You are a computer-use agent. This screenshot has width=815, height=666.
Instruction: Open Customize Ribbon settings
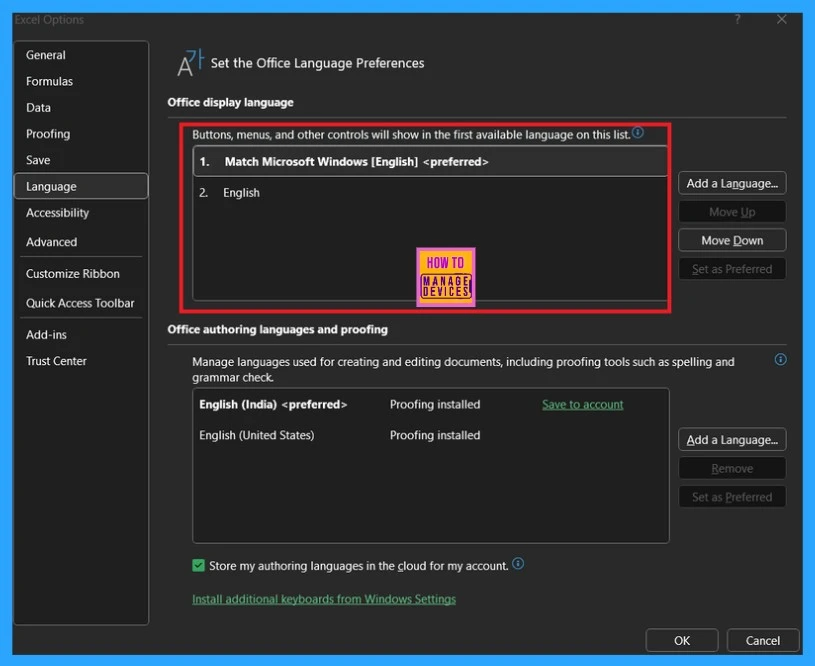pos(73,274)
